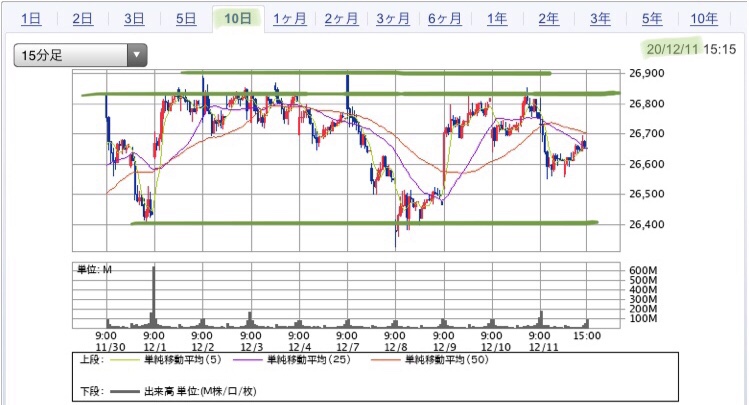Click the tall 12/1 volume spike bar

pos(153,296)
